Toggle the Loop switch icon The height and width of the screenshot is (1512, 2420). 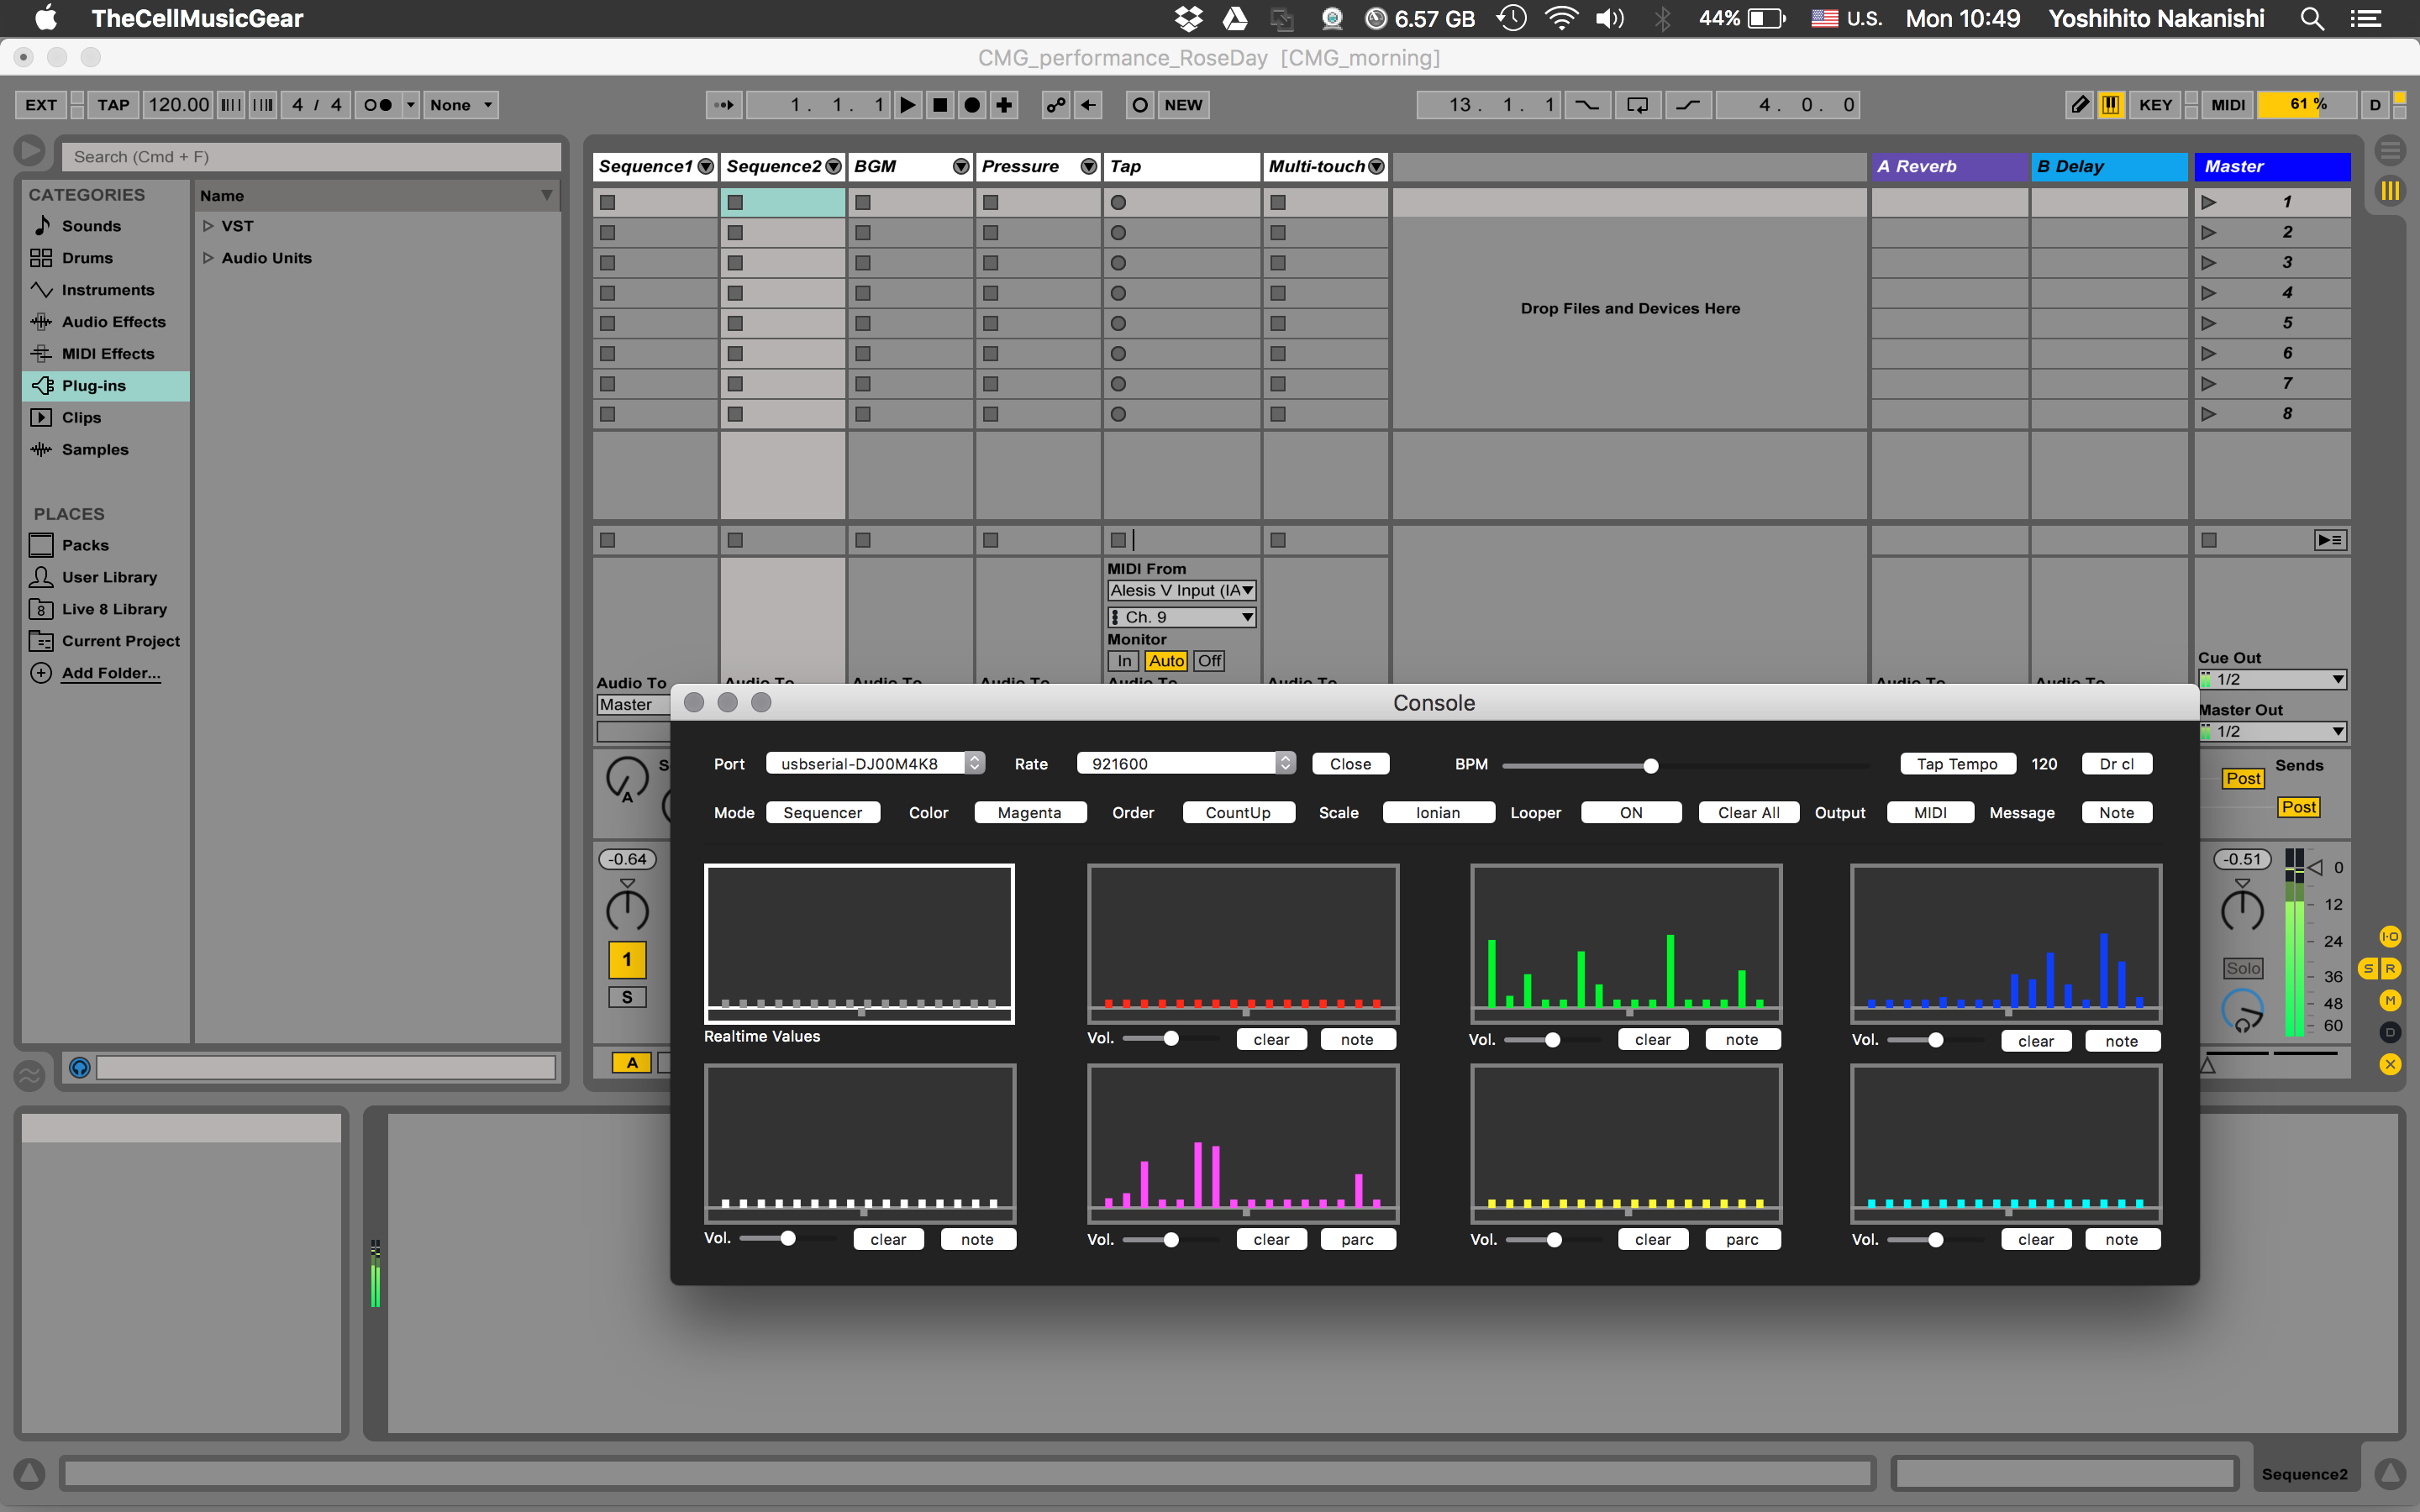1637,105
